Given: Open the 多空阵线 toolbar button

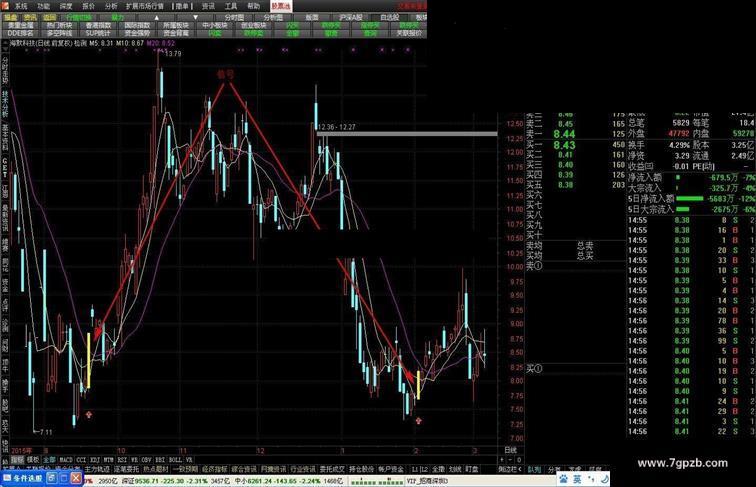Looking at the screenshot, I should tap(59, 33).
